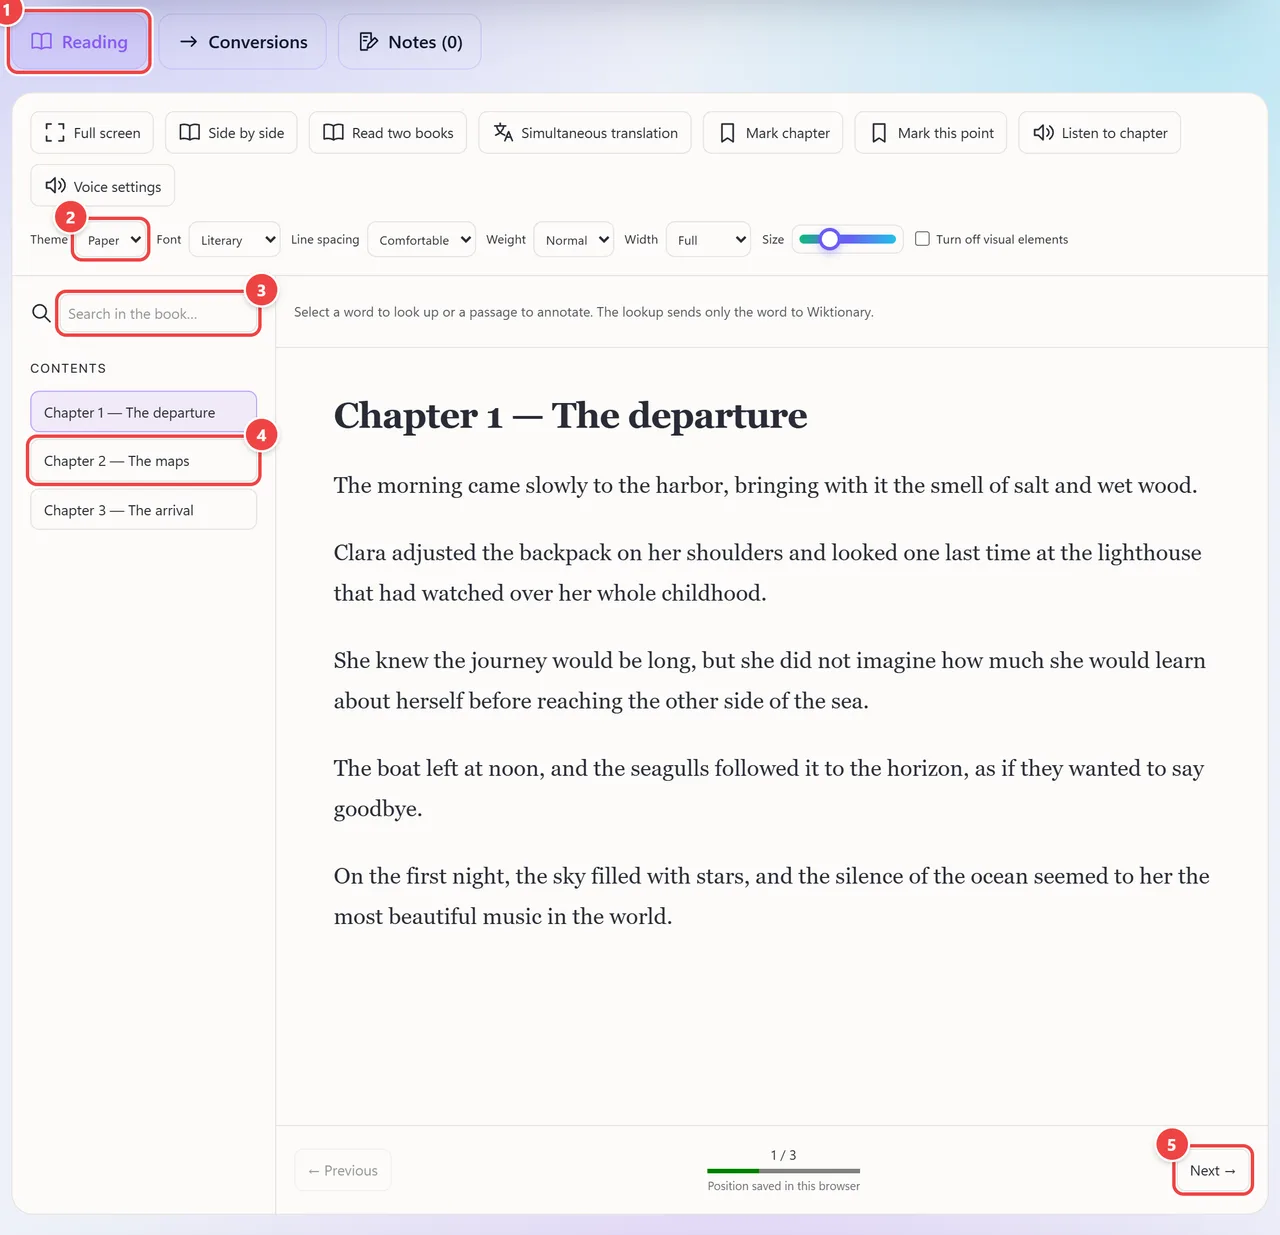
Task: Click the text Size slider
Action: point(848,239)
